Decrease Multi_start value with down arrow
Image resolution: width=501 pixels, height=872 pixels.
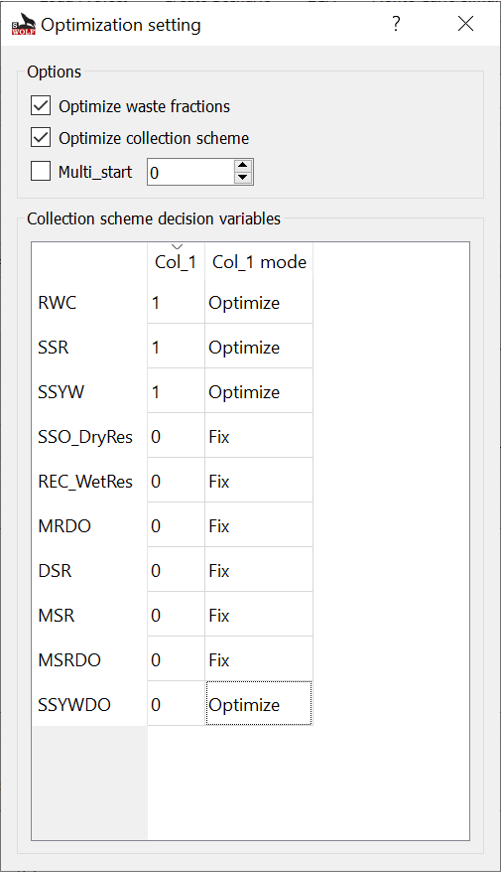pos(243,178)
